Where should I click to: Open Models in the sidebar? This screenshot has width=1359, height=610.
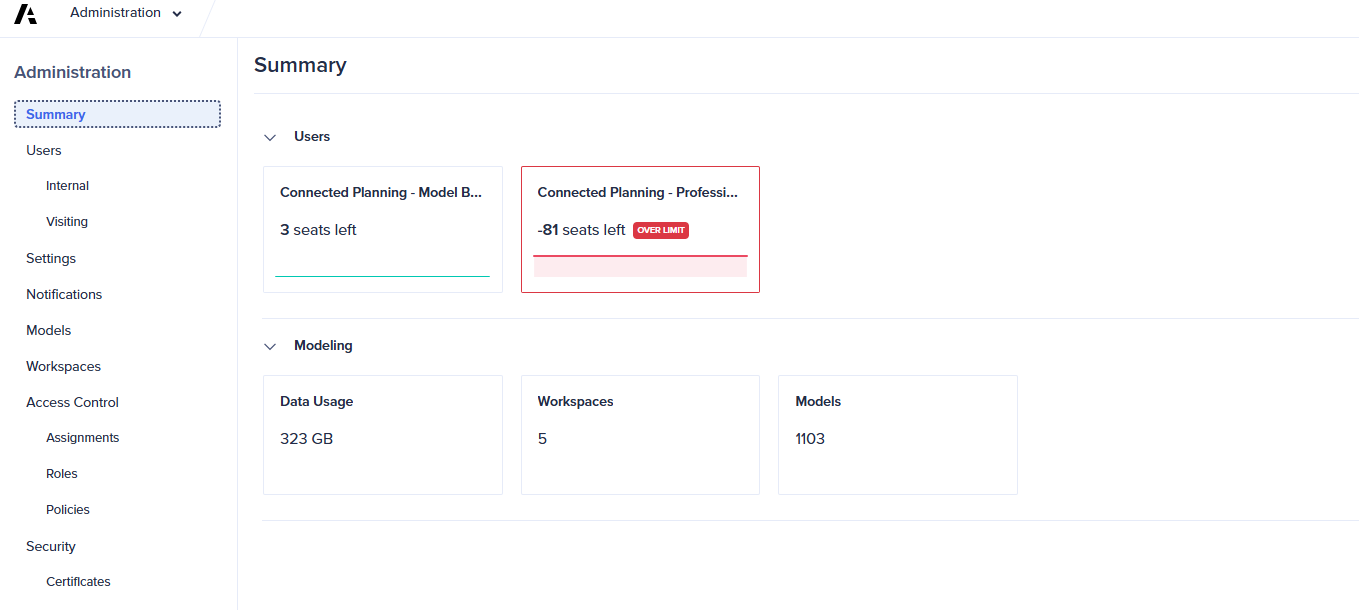click(49, 330)
